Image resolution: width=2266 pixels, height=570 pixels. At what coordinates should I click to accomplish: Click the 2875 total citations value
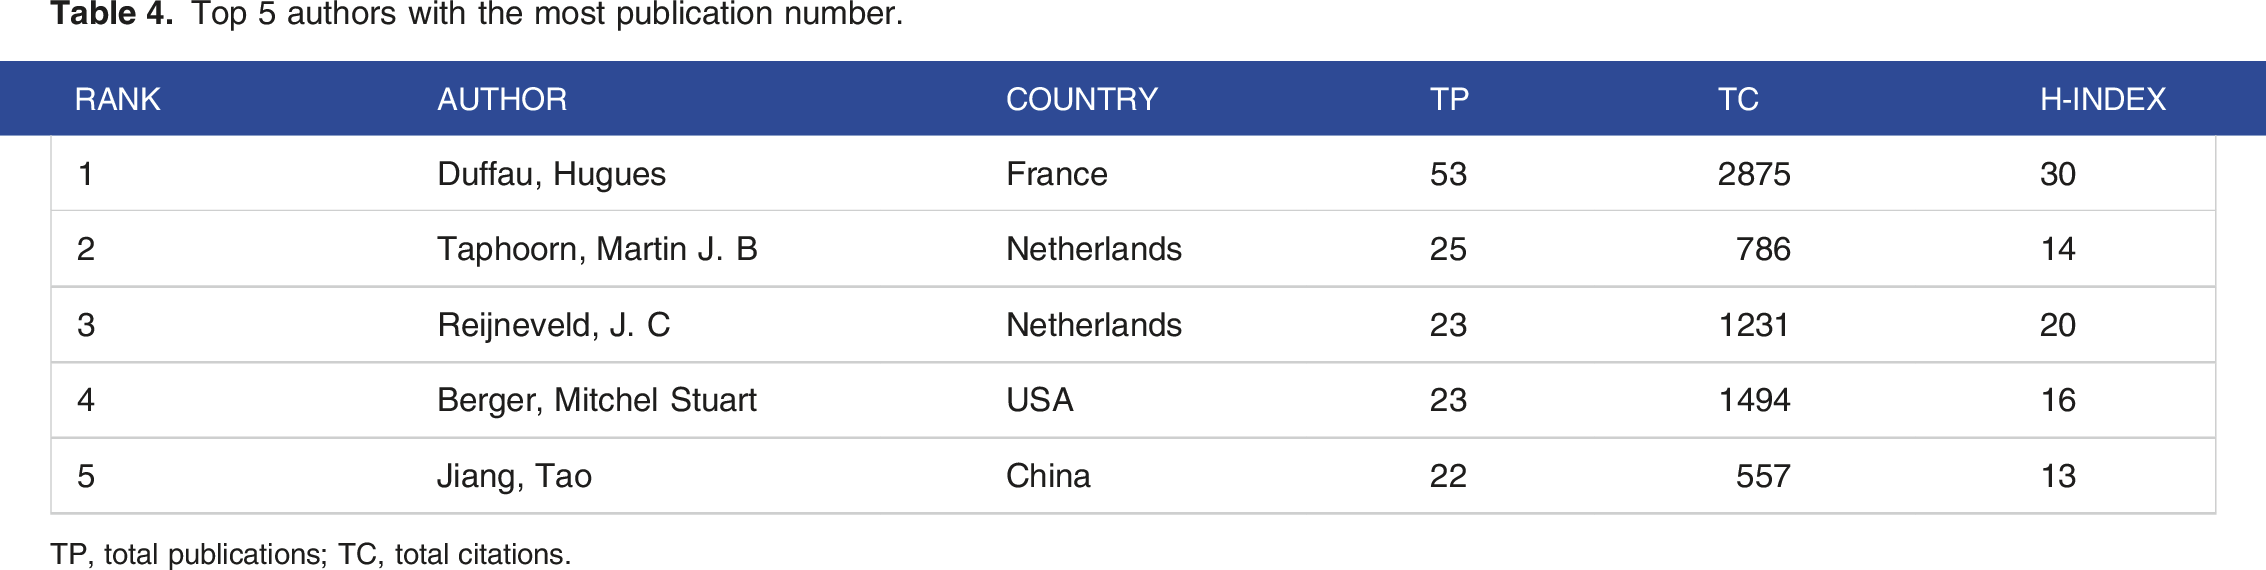(x=1754, y=174)
